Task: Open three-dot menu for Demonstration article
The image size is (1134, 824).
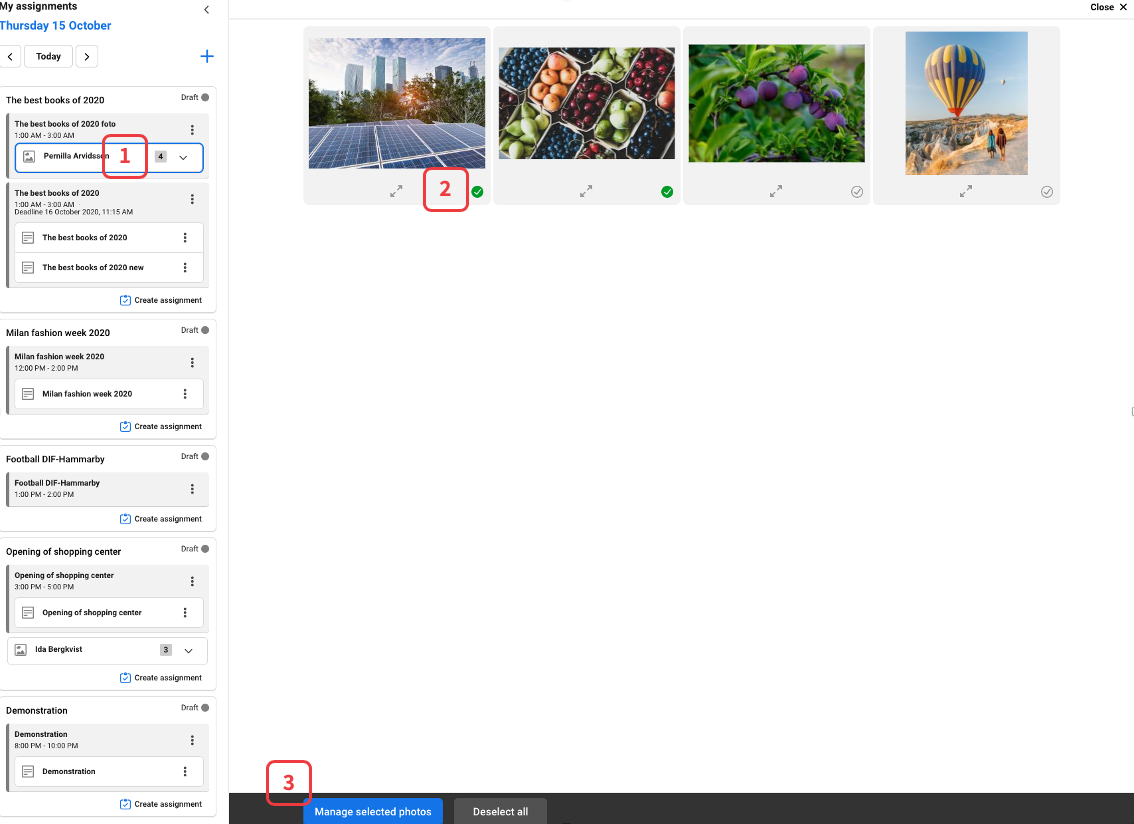Action: 185,772
